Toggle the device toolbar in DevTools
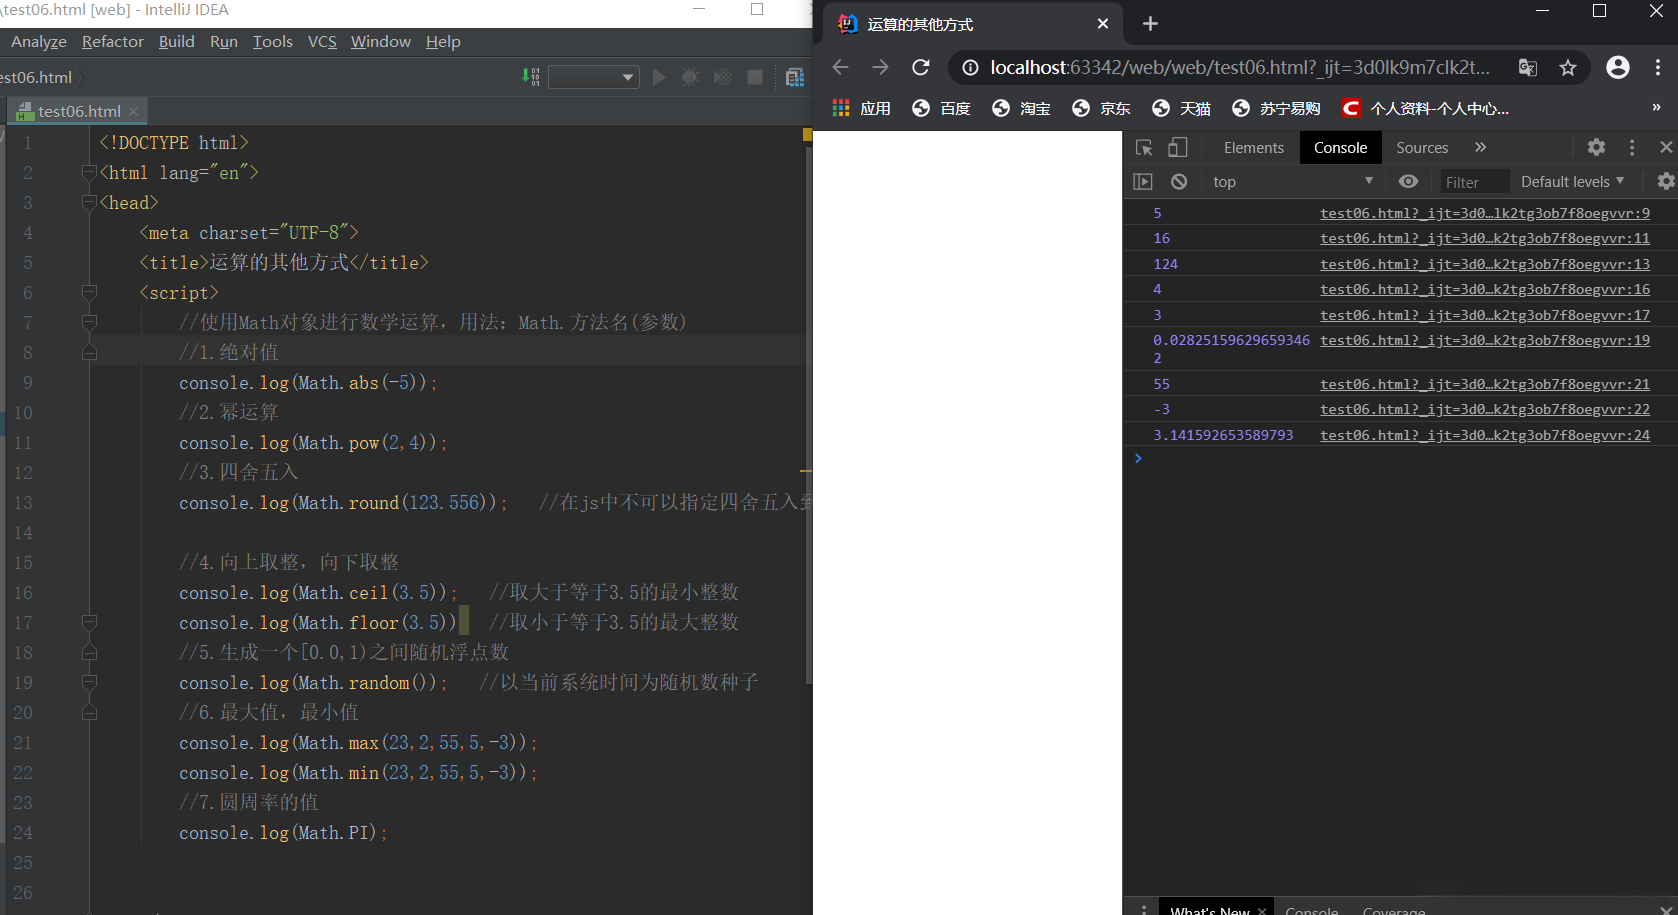This screenshot has width=1678, height=915. point(1178,148)
